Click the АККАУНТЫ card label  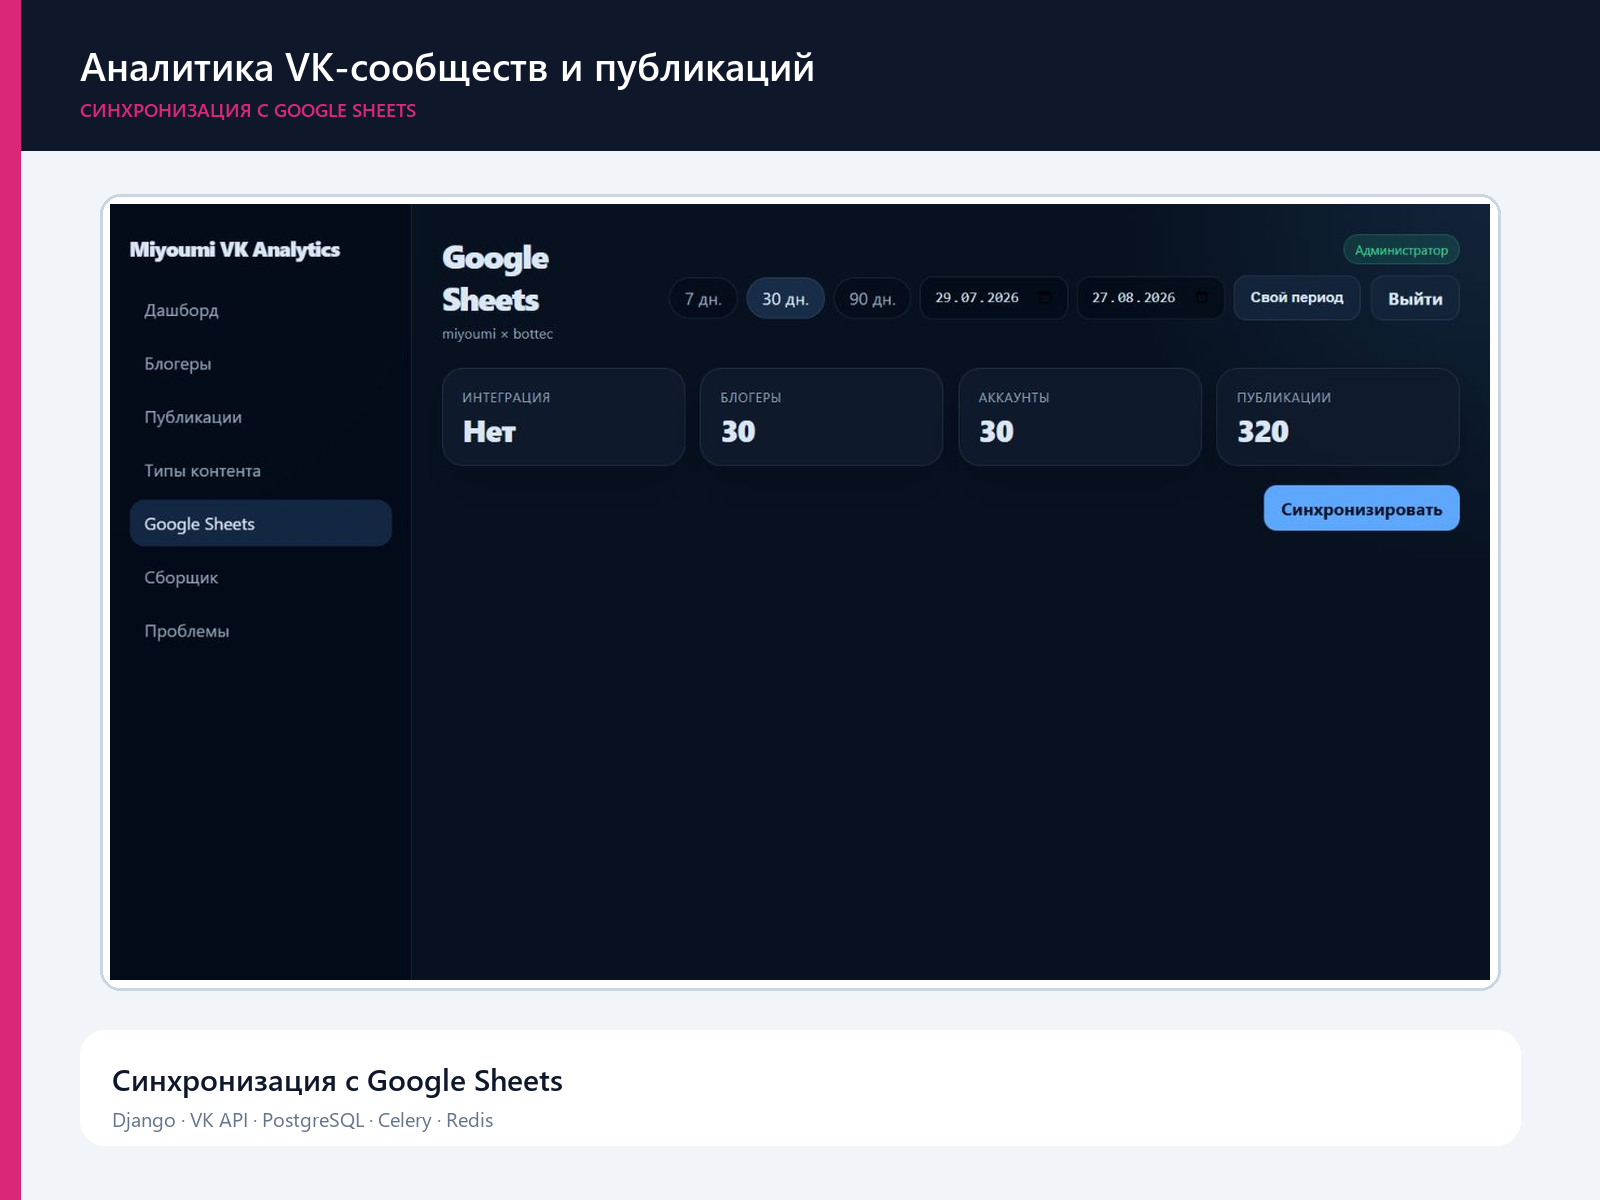pyautogui.click(x=1014, y=398)
